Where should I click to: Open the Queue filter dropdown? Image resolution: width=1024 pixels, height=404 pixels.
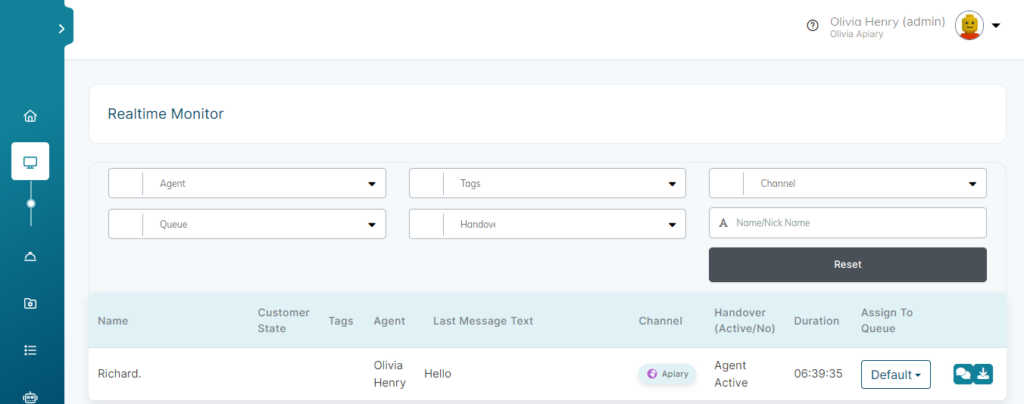pos(247,224)
